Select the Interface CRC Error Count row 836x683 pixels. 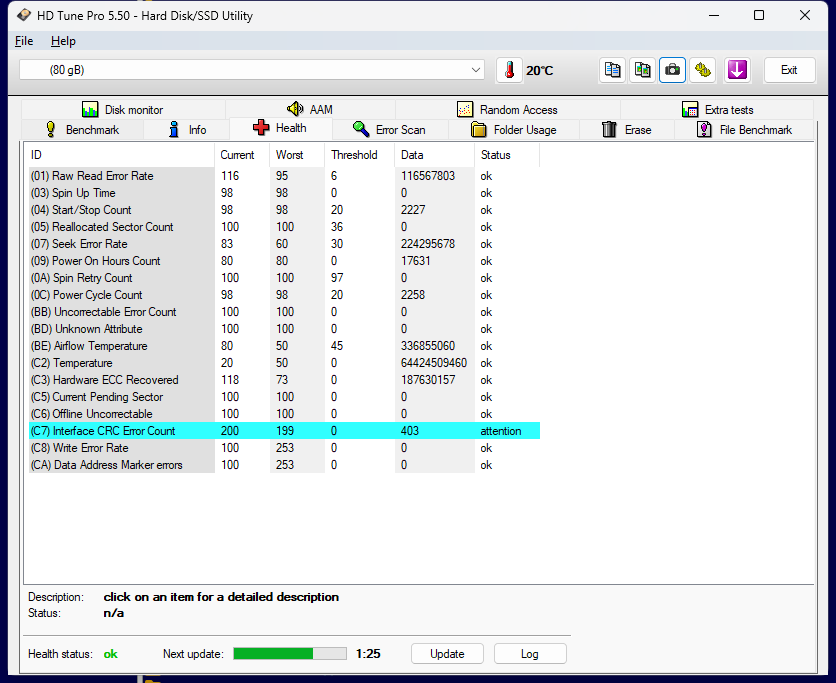point(200,431)
